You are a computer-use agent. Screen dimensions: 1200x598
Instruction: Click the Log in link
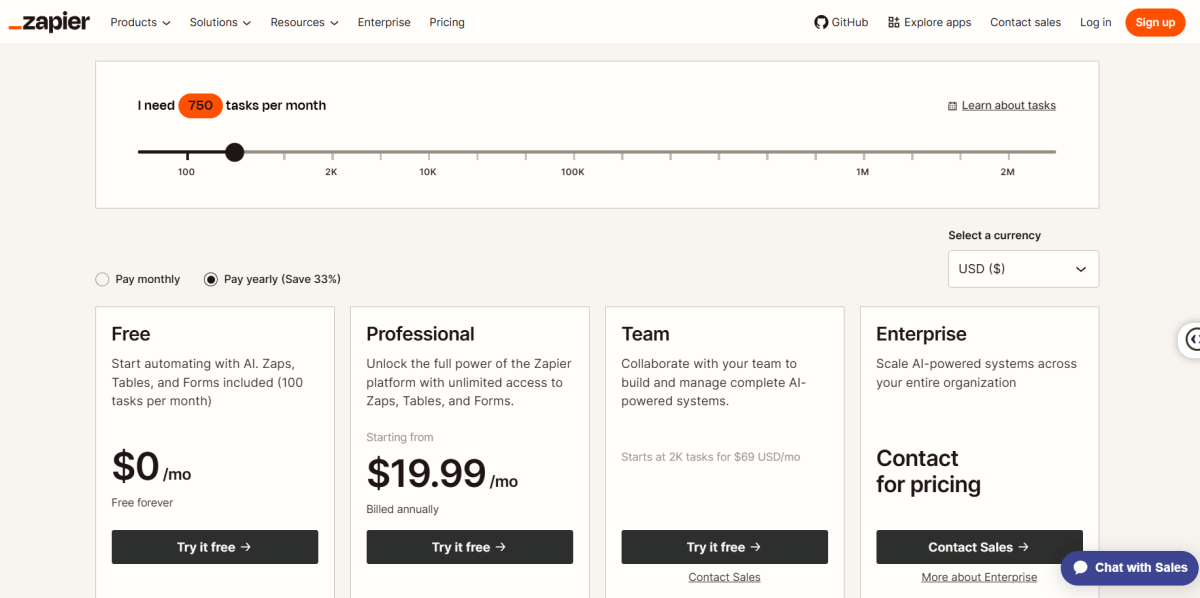(x=1095, y=22)
